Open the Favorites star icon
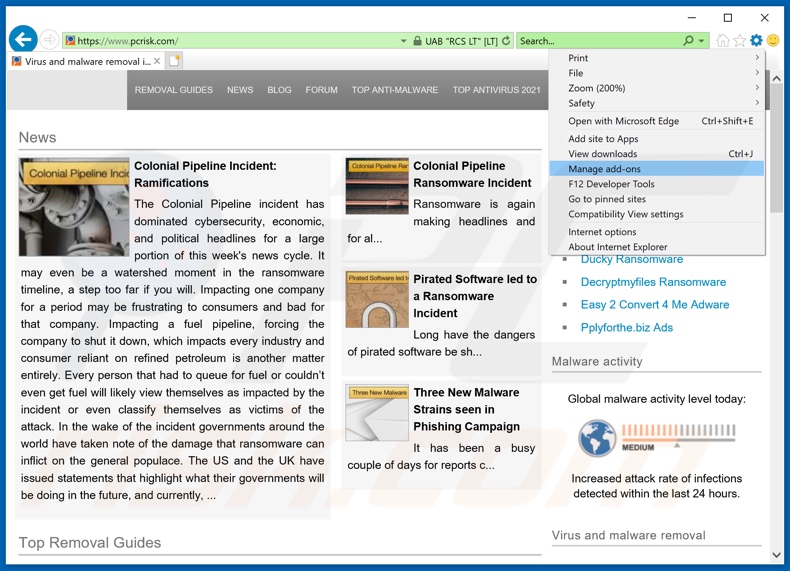Image resolution: width=790 pixels, height=571 pixels. (740, 41)
